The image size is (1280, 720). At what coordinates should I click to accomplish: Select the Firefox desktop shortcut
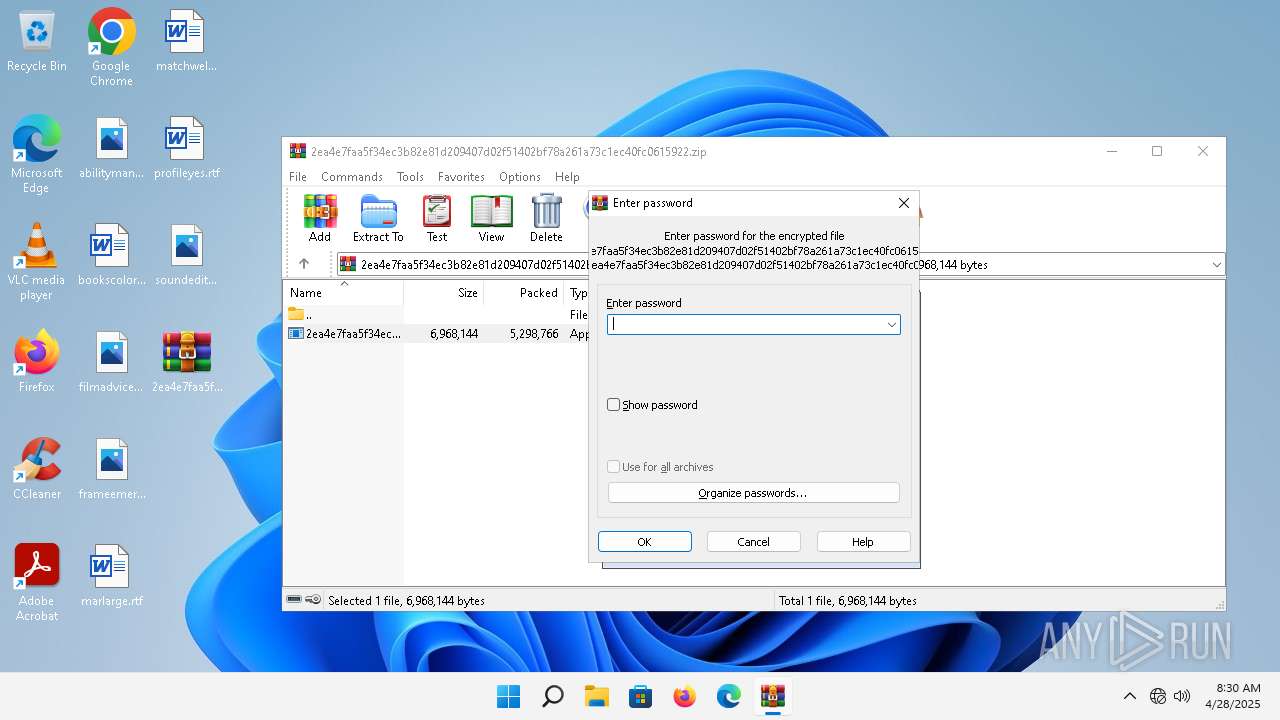pyautogui.click(x=37, y=362)
